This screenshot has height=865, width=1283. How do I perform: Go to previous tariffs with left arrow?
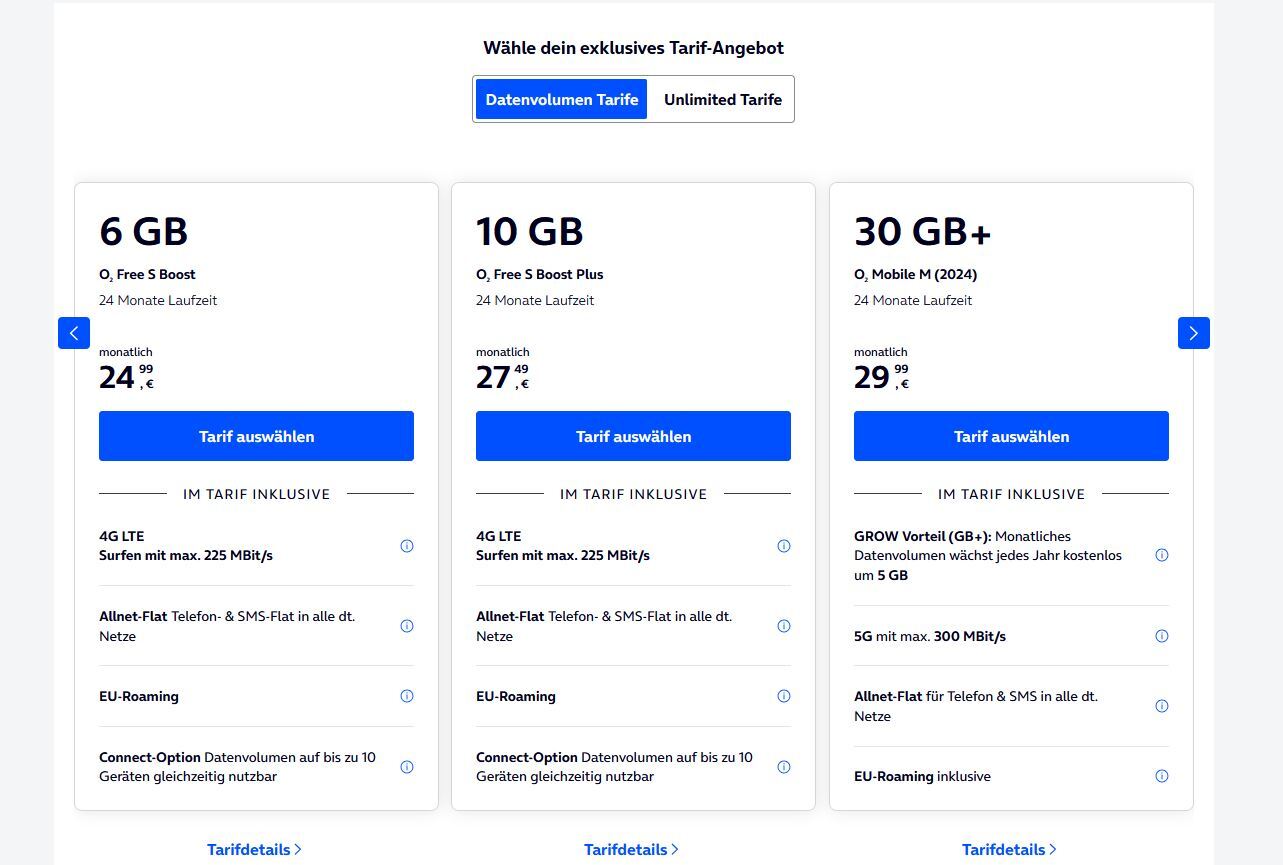(74, 333)
